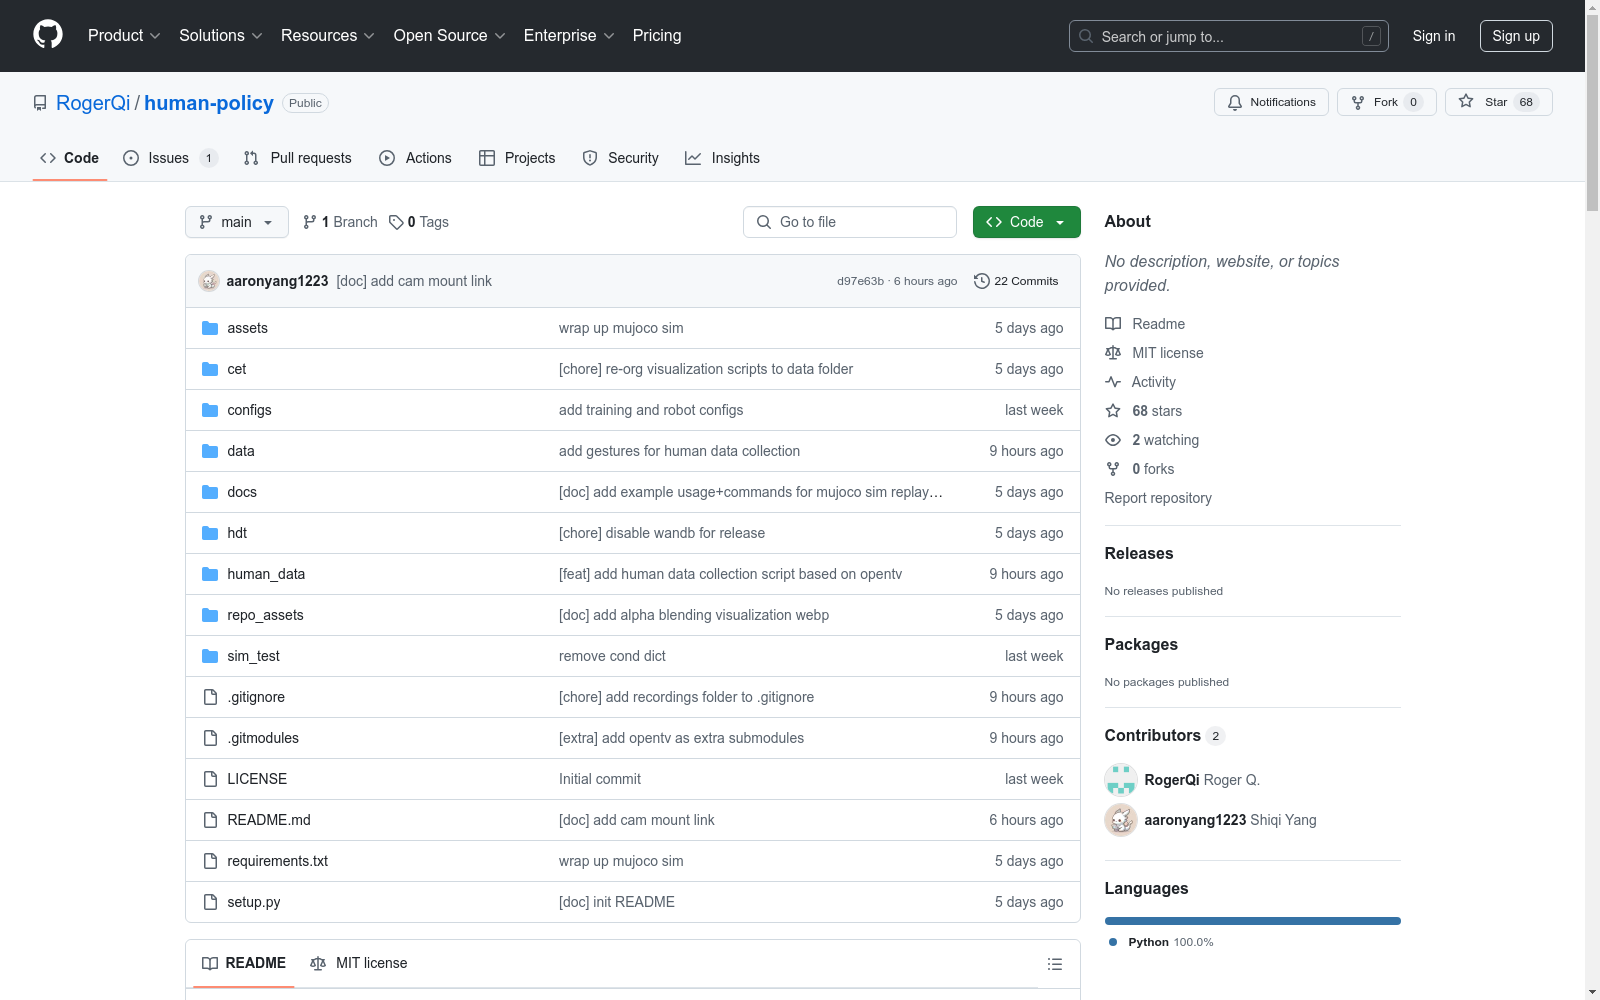The image size is (1600, 1000).
Task: Open the Open Source dropdown
Action: click(450, 35)
